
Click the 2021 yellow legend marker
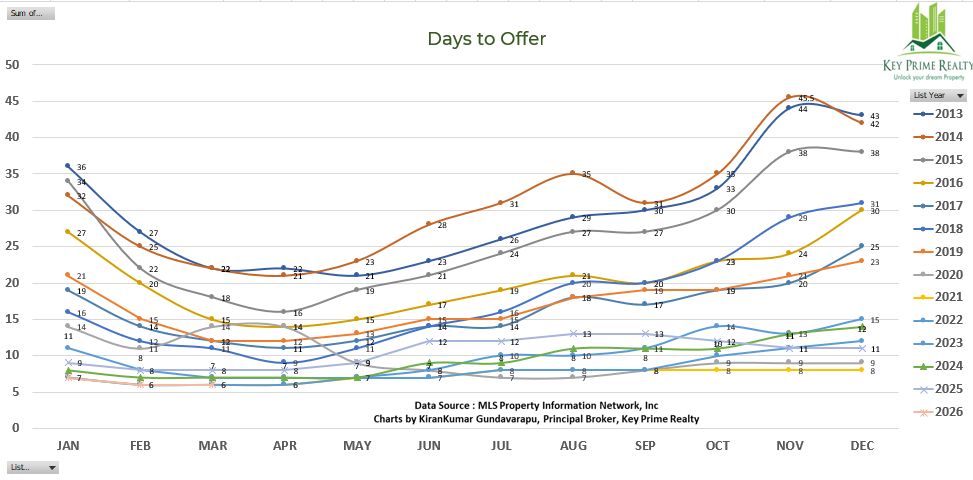924,297
